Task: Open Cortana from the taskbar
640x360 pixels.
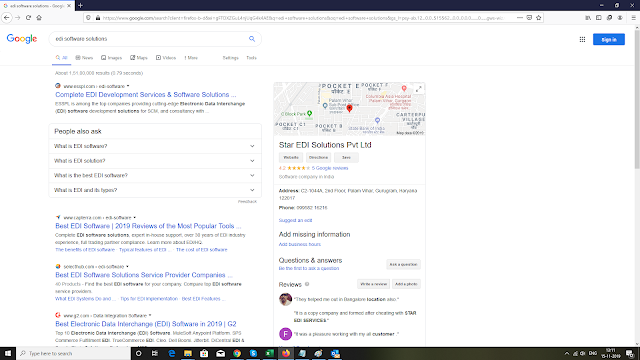Action: (138, 353)
